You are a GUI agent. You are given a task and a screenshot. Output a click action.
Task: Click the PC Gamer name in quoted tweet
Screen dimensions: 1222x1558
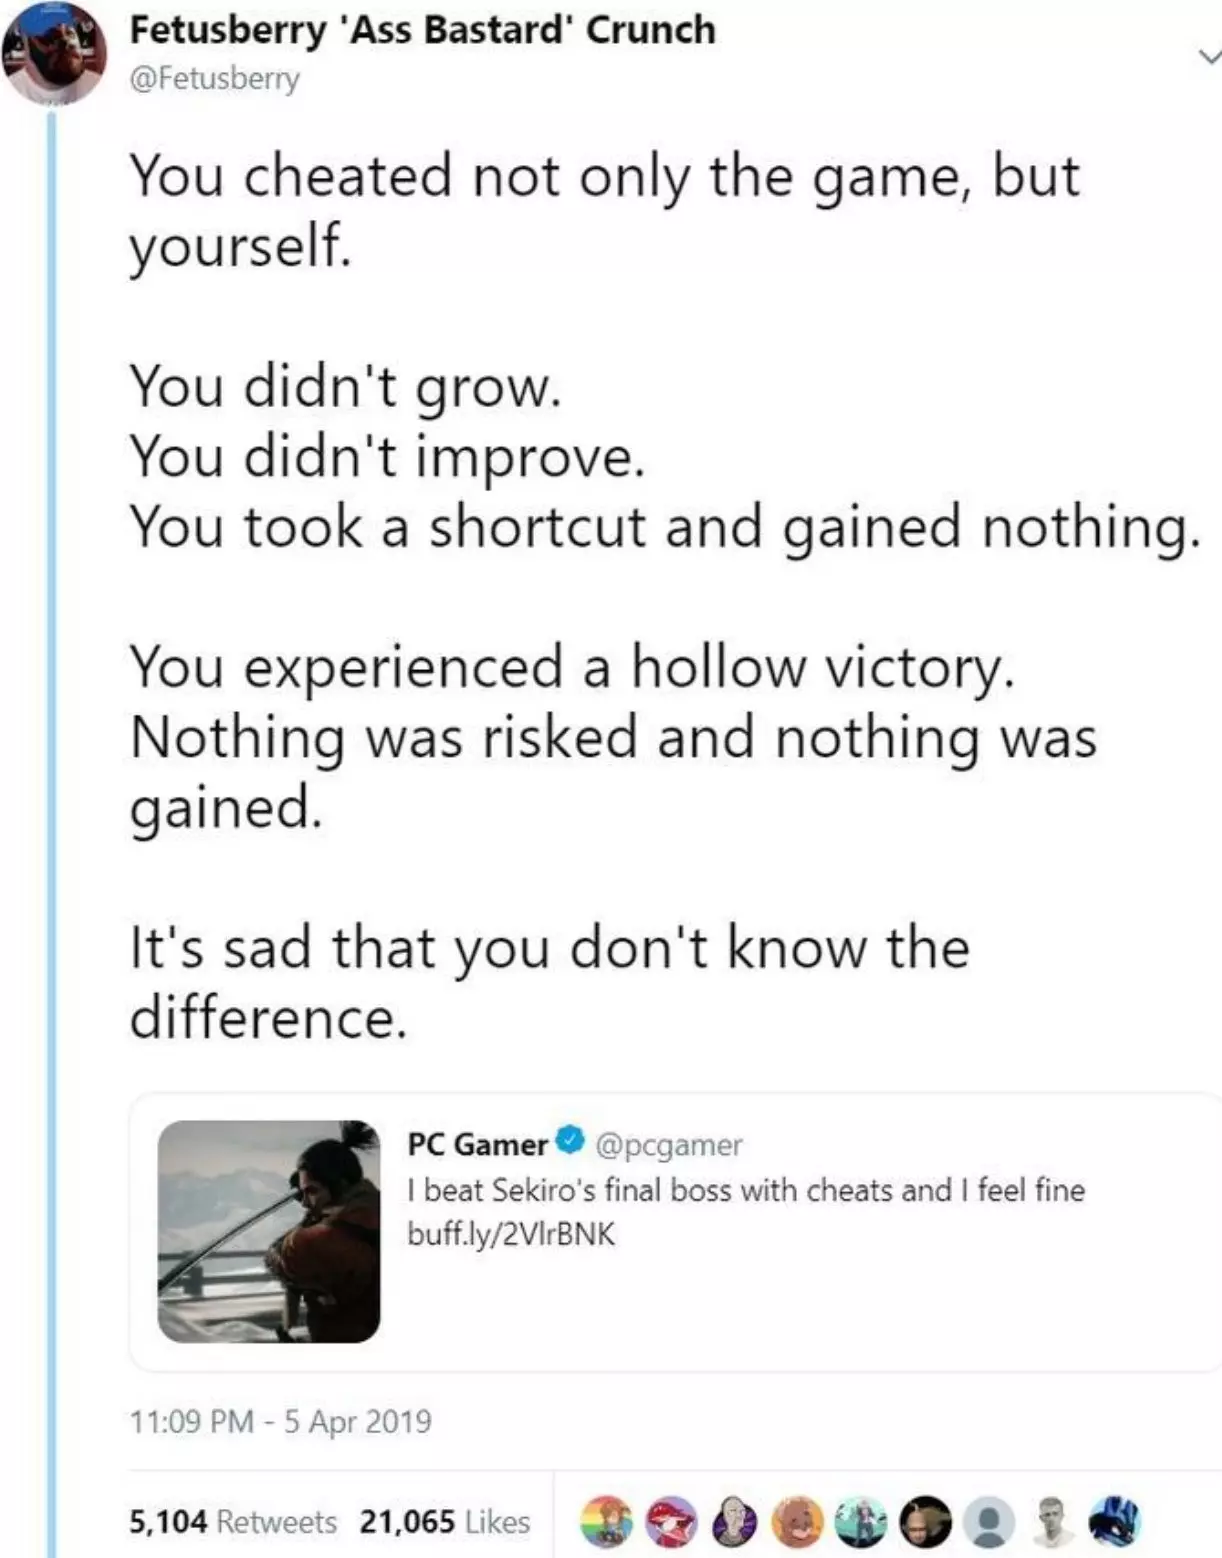click(x=477, y=1143)
